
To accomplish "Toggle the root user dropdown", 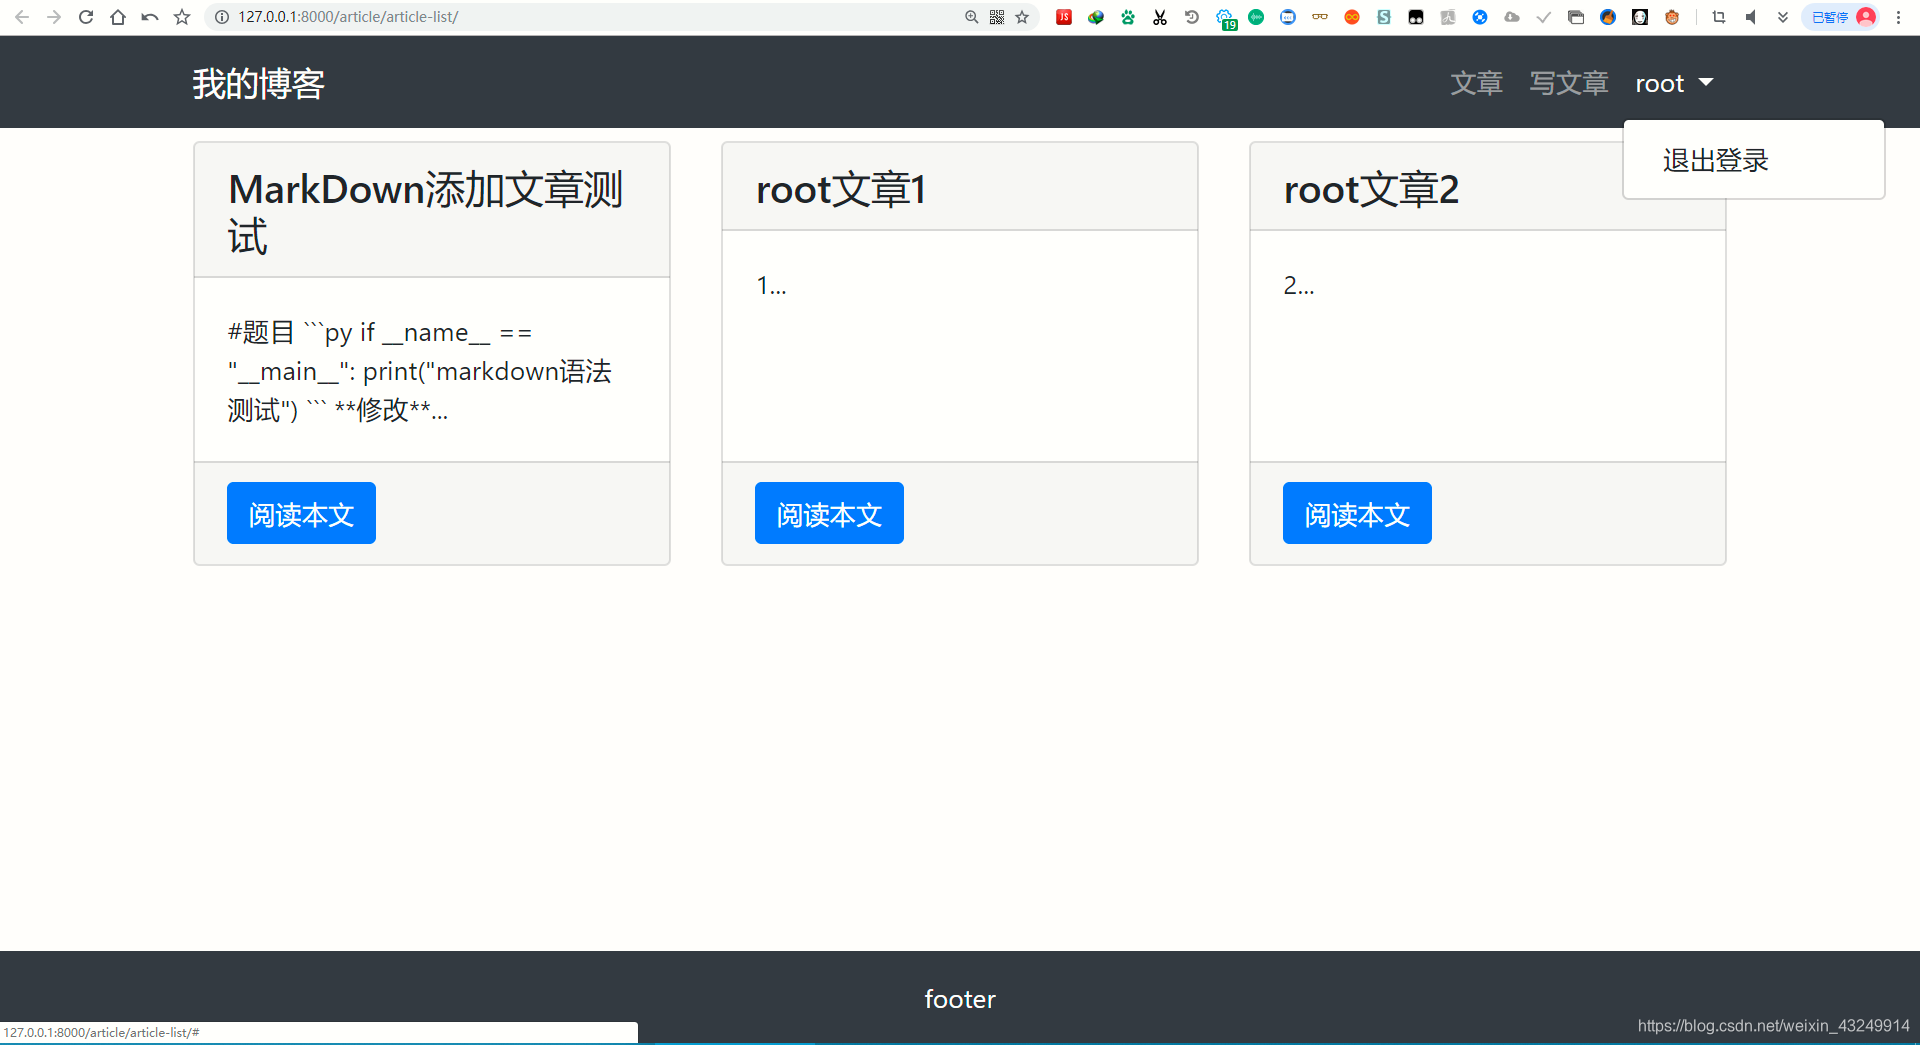I will [x=1674, y=83].
